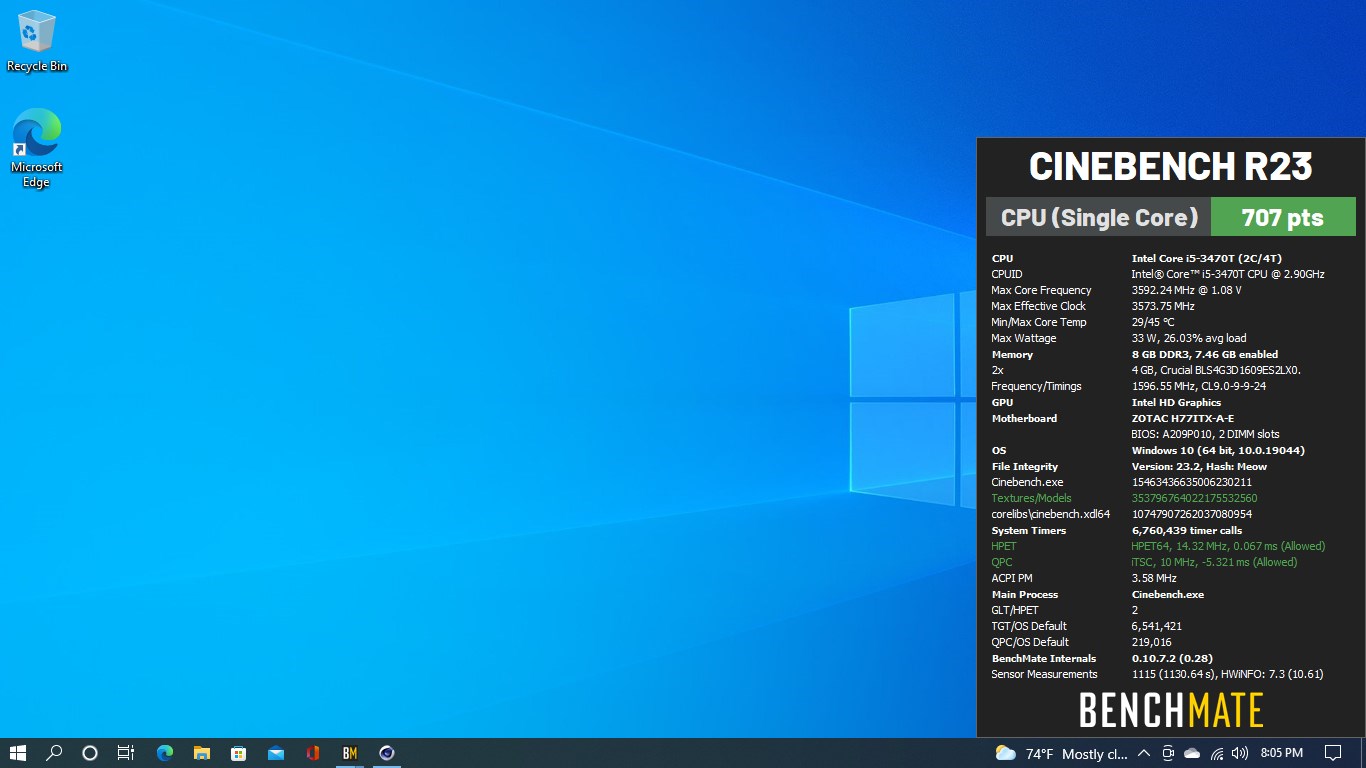Viewport: 1366px width, 768px height.
Task: Click the 707 pts score box
Action: point(1283,217)
